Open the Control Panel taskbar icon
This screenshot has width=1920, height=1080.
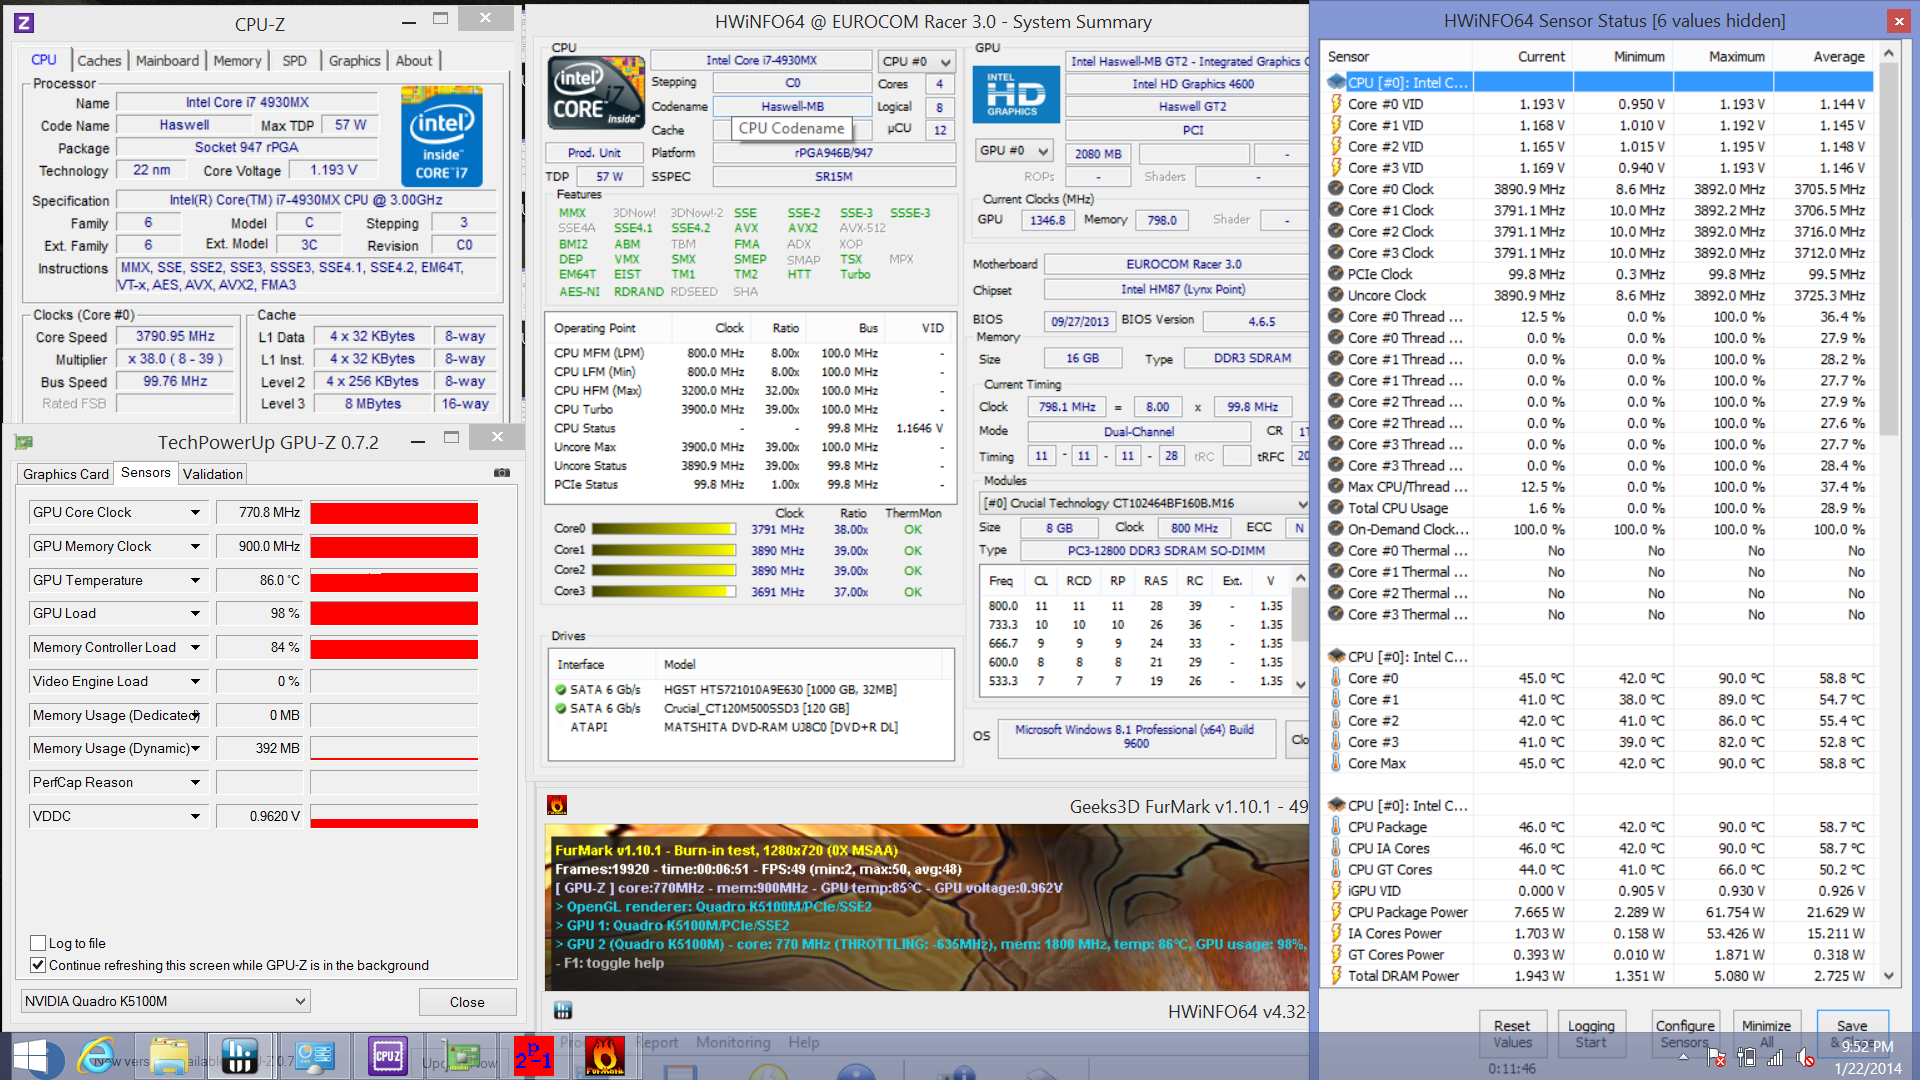(x=314, y=1056)
